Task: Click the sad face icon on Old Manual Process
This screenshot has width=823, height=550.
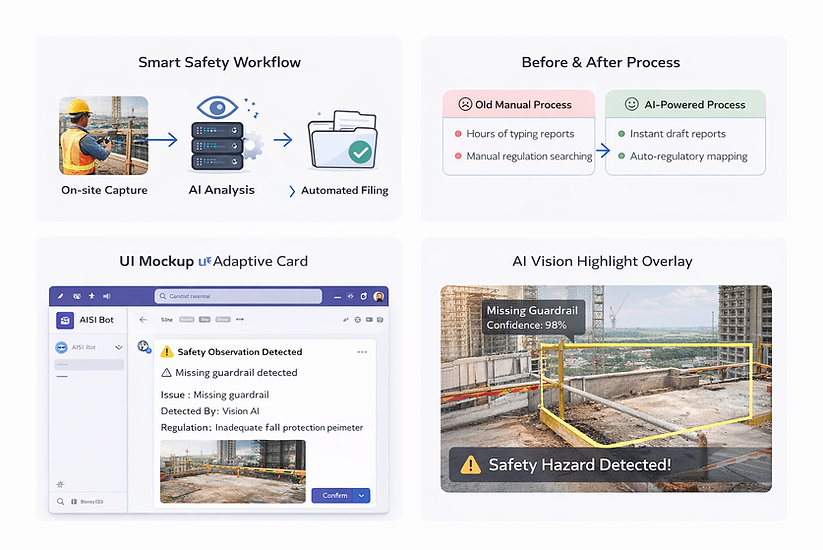Action: pyautogui.click(x=465, y=104)
